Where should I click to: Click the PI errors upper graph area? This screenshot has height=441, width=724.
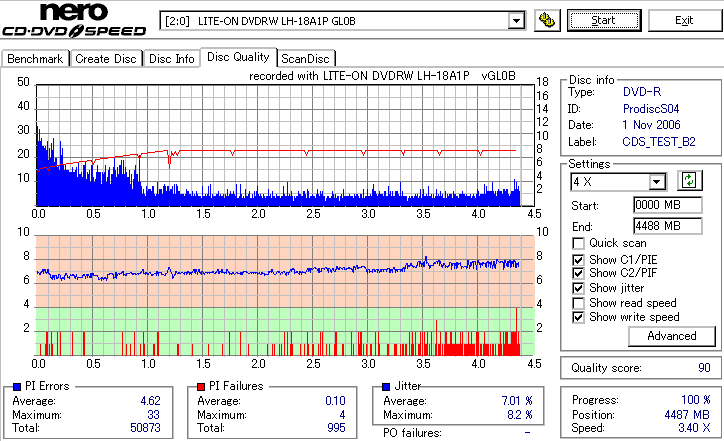(285, 145)
